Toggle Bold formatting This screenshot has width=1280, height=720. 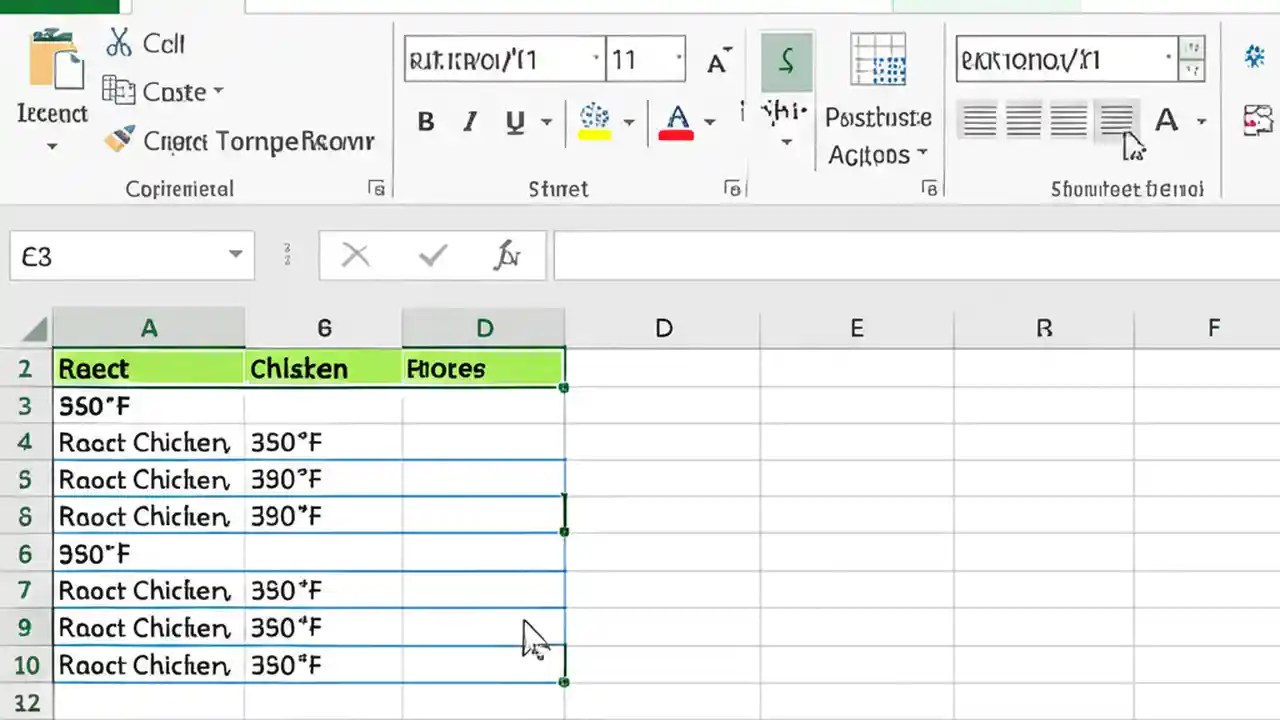tap(426, 122)
